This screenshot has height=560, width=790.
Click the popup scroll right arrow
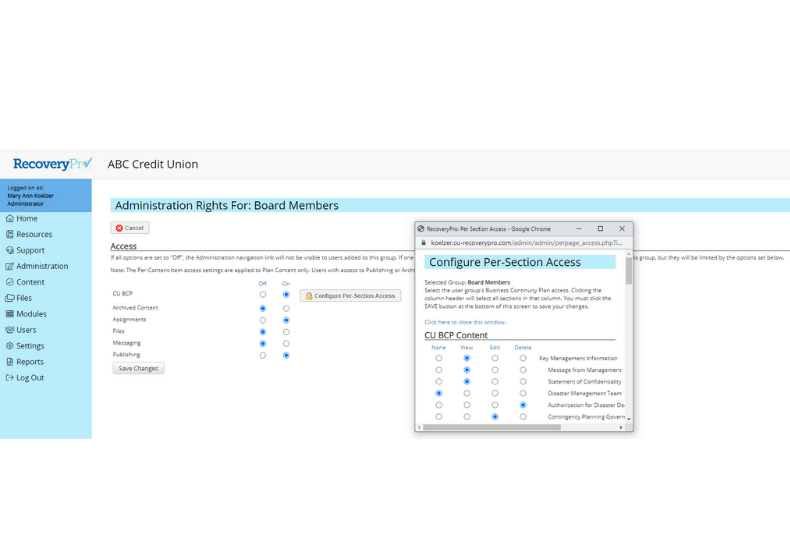(621, 427)
